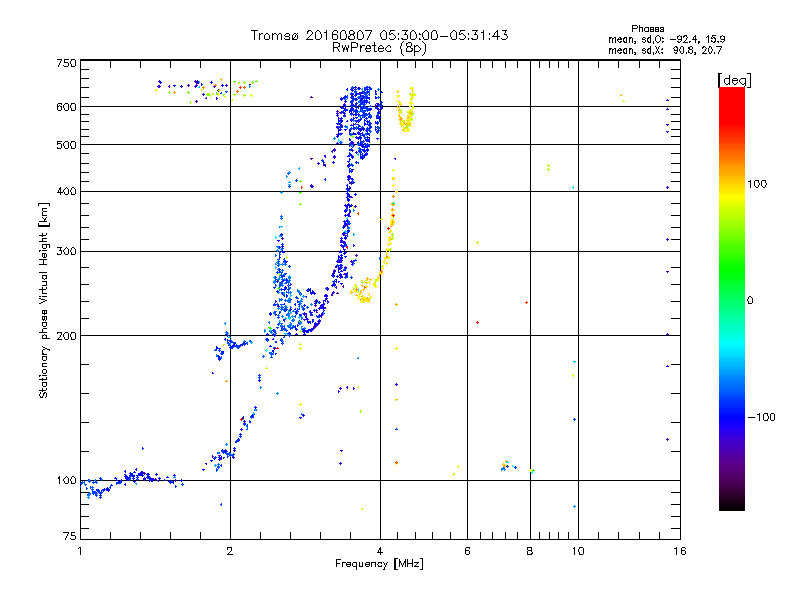Image resolution: width=800 pixels, height=600 pixels.
Task: Click the RwPretec (8p) subtitle
Action: (379, 48)
